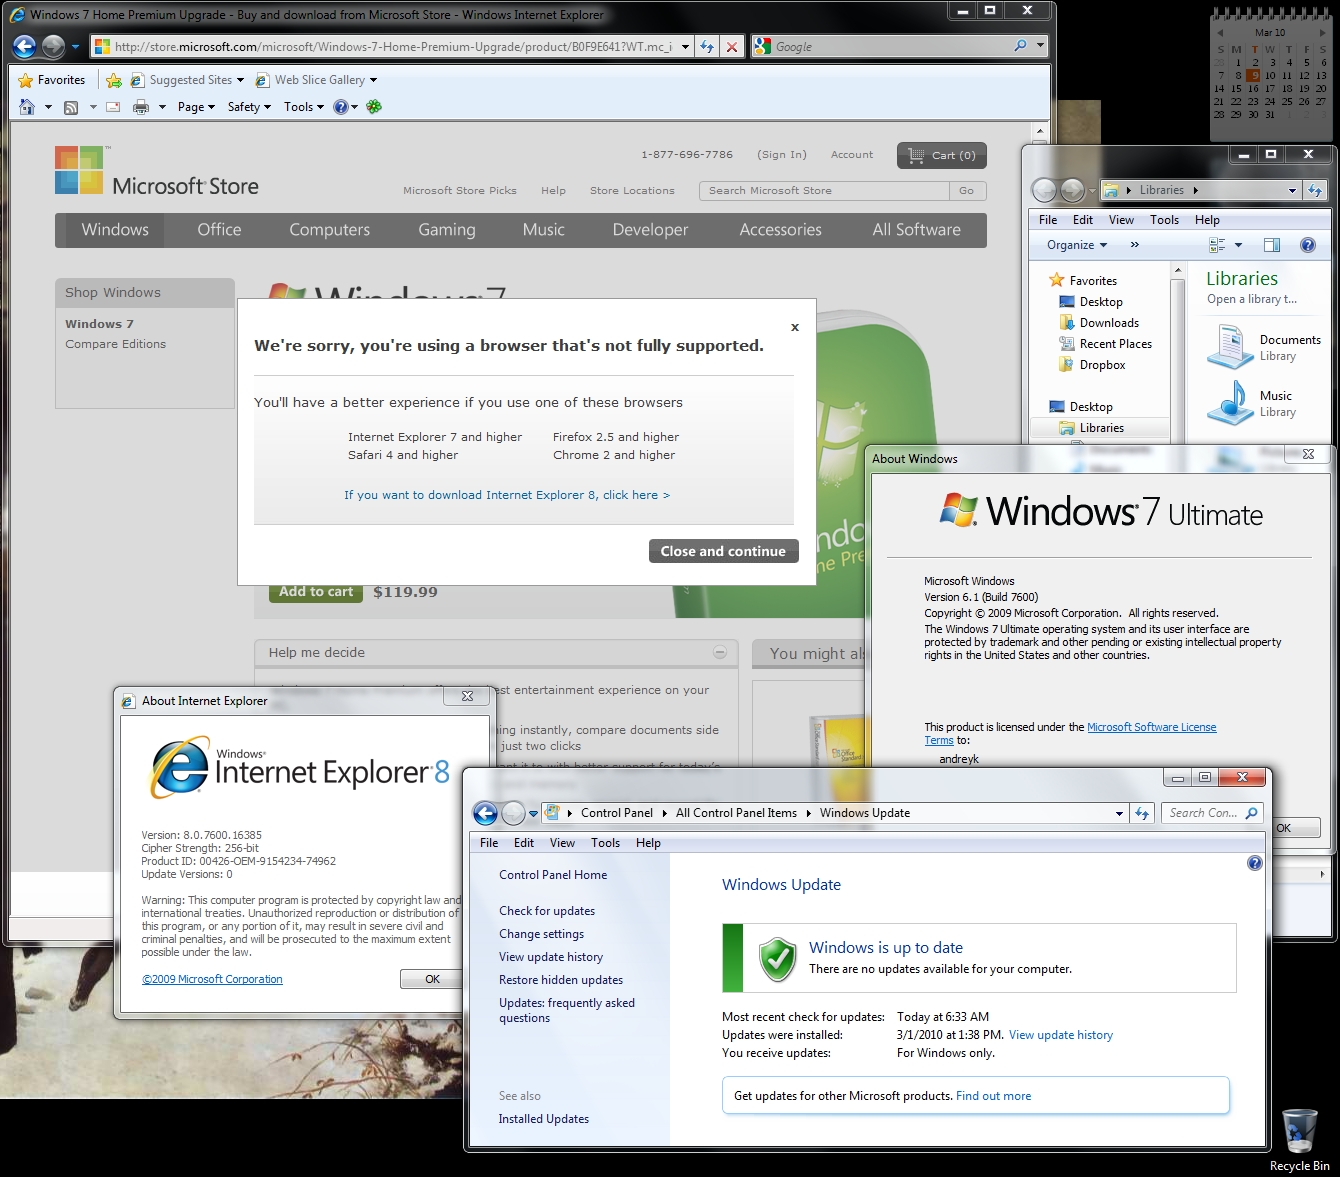The height and width of the screenshot is (1177, 1340).
Task: Open the View menu in Windows Update
Action: pos(562,843)
